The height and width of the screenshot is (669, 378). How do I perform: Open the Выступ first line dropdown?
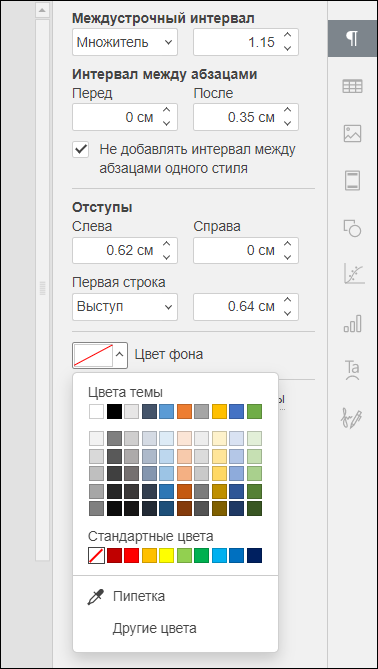125,307
